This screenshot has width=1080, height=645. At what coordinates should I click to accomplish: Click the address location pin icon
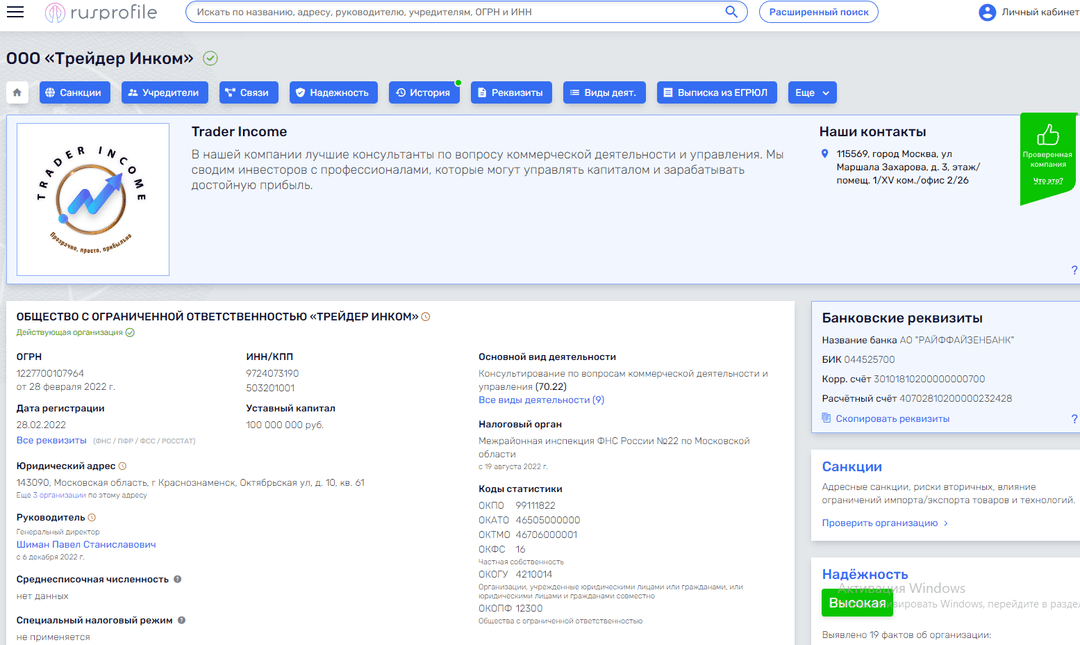pos(824,154)
